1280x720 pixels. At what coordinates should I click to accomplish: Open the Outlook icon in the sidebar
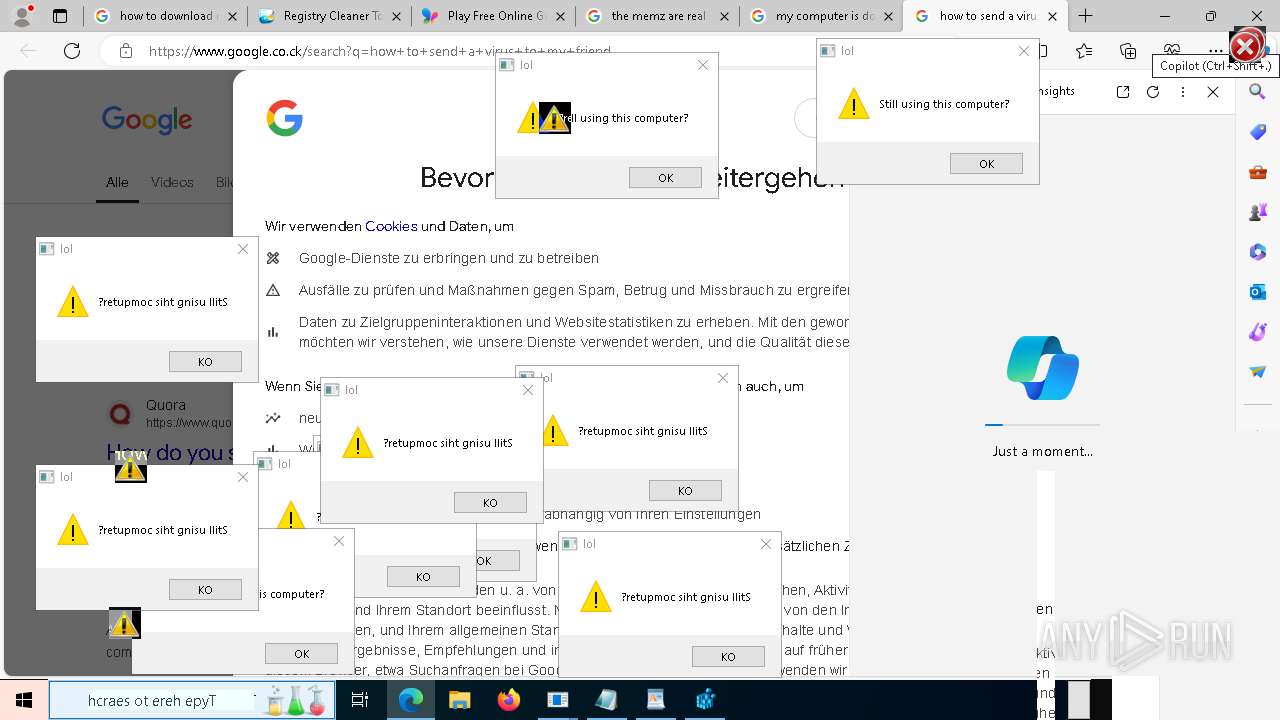pyautogui.click(x=1257, y=292)
